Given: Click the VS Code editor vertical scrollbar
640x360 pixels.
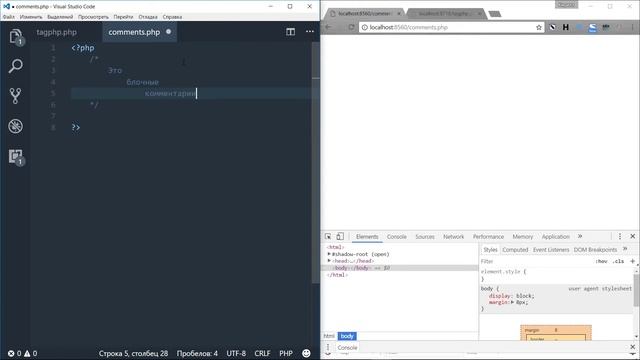Looking at the screenshot, I should click(316, 163).
